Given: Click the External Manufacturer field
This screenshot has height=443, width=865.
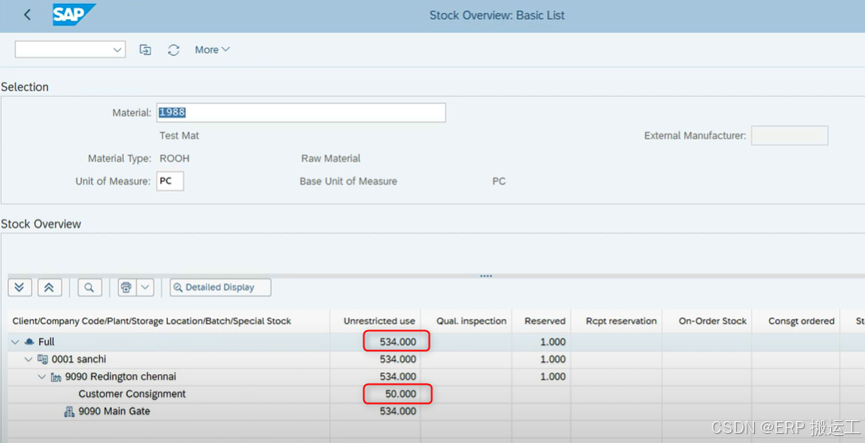Looking at the screenshot, I should [789, 136].
